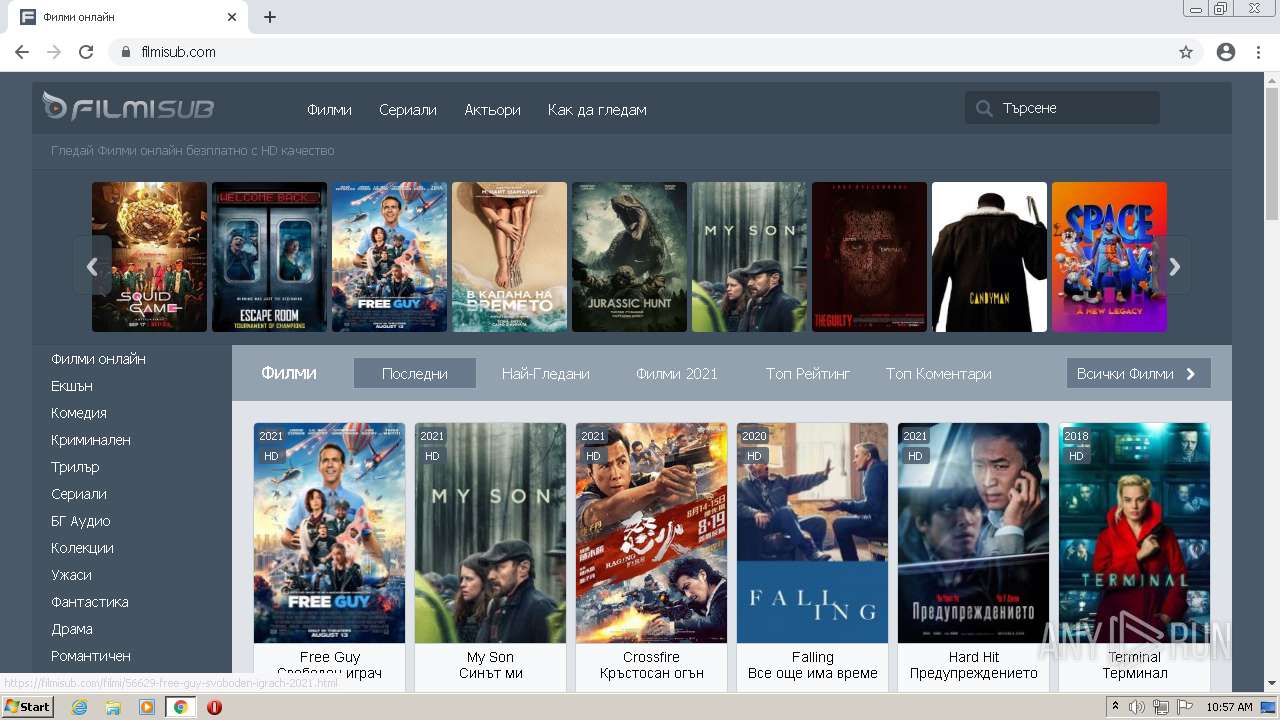Screen dimensions: 1280x720
Task: Click the action center flag icon
Action: 1185,707
